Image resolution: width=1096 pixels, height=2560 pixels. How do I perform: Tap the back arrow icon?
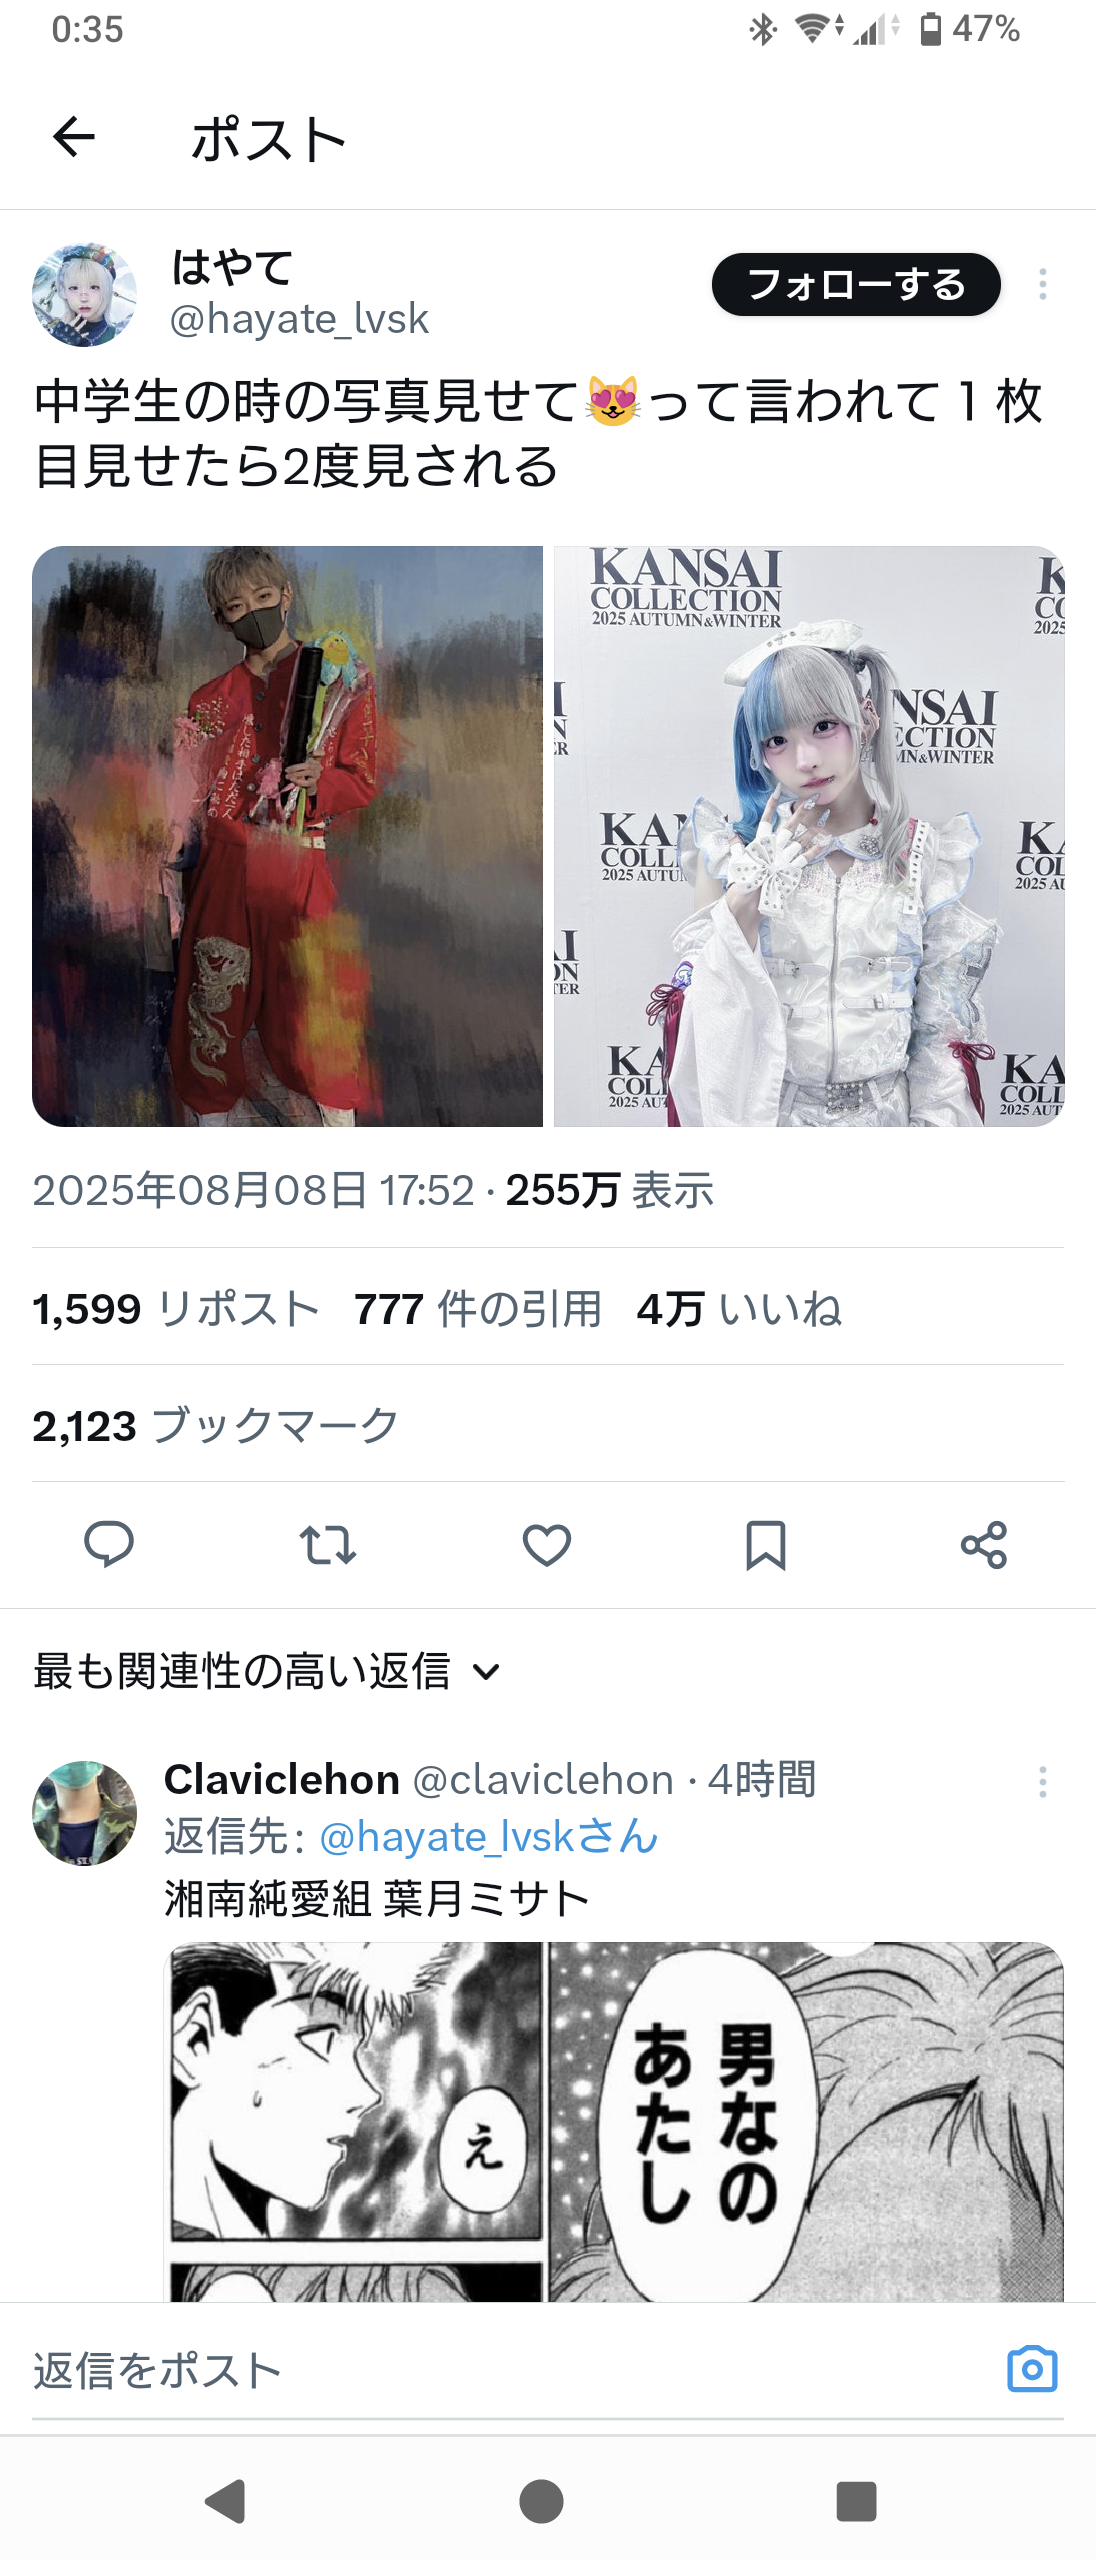click(x=73, y=137)
